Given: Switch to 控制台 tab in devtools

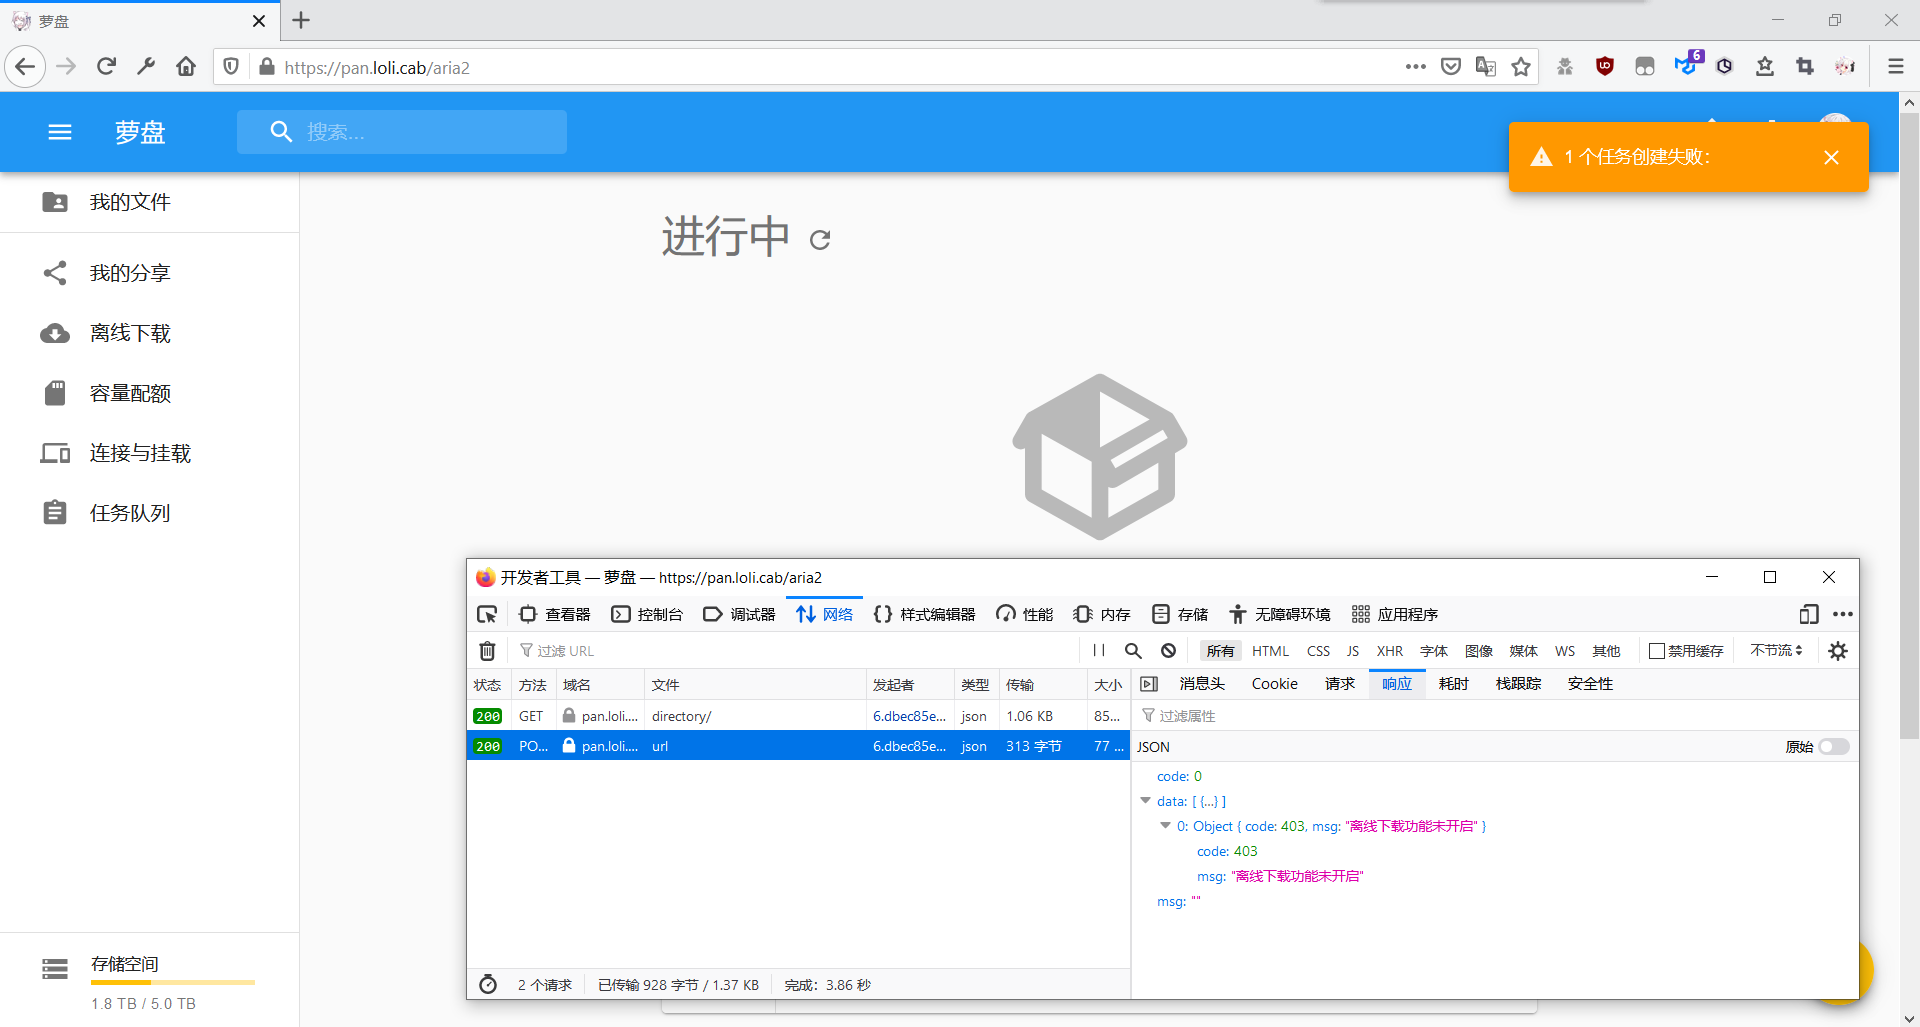Looking at the screenshot, I should pyautogui.click(x=647, y=614).
